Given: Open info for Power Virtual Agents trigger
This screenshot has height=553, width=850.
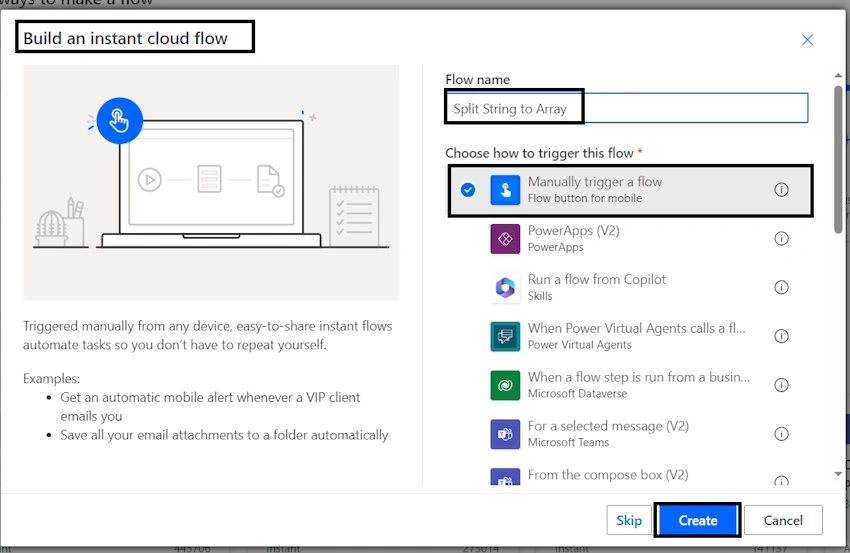Looking at the screenshot, I should pyautogui.click(x=781, y=336).
